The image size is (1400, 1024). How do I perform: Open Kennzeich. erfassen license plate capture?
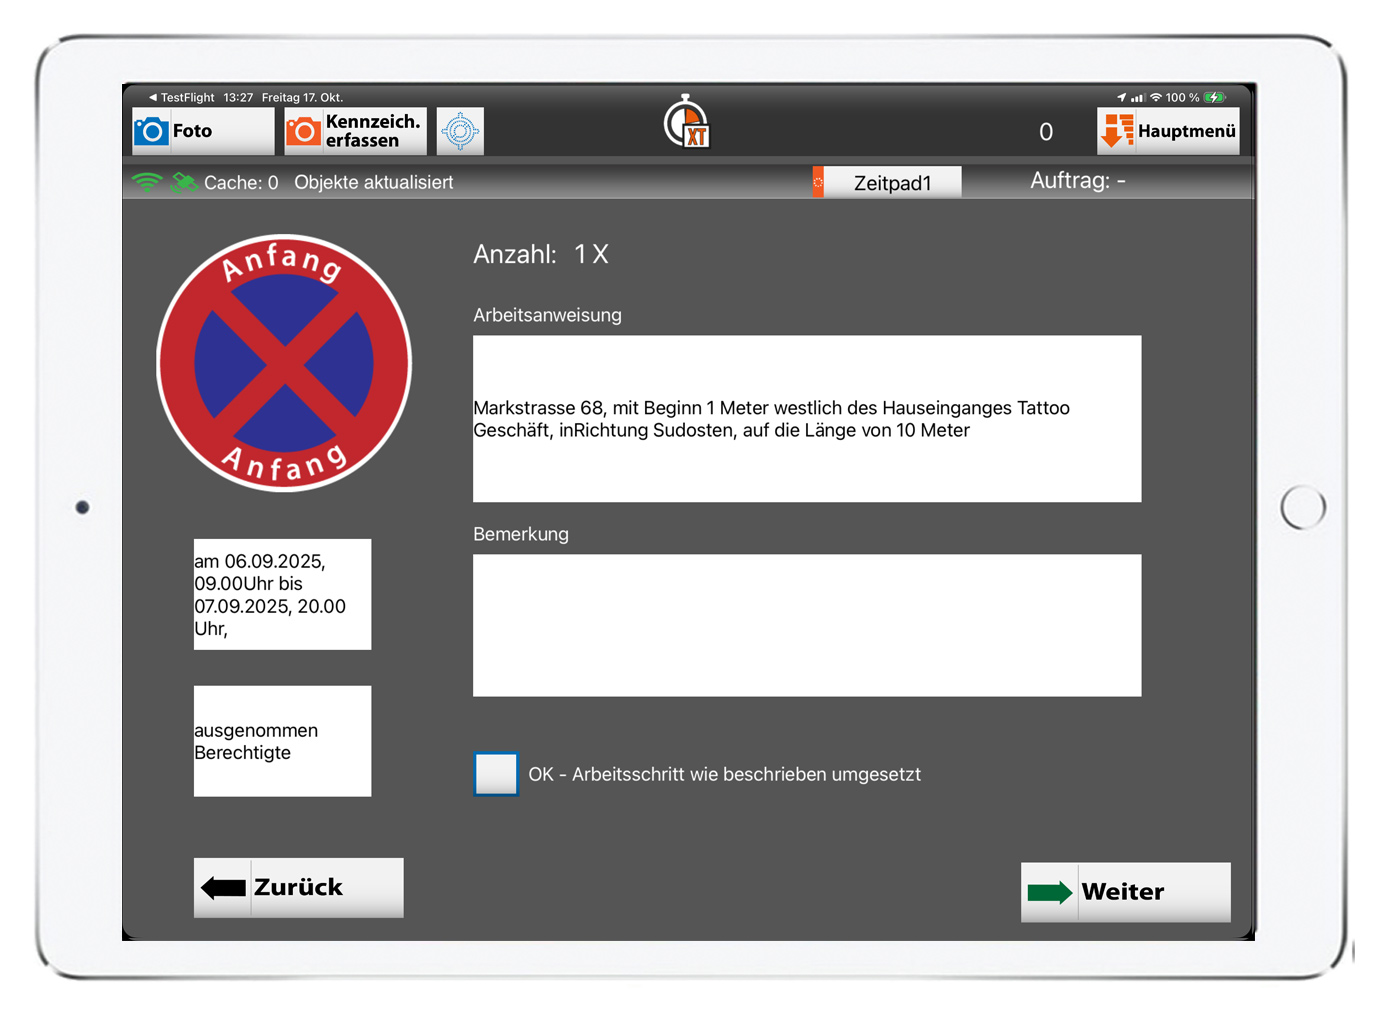(355, 131)
